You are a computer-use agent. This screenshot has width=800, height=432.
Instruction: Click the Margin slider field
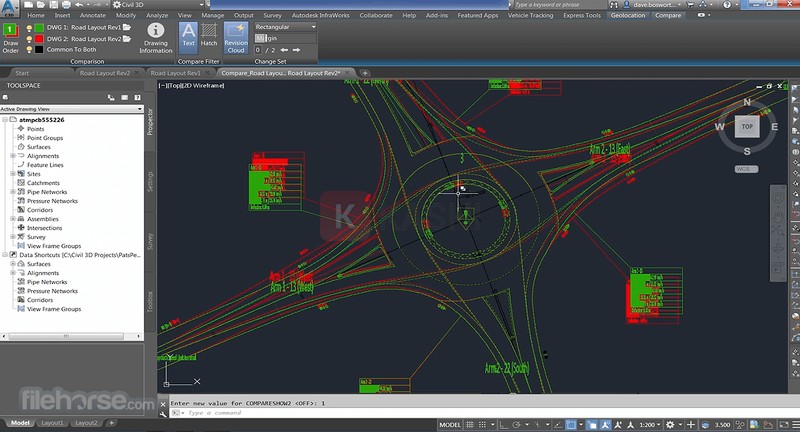point(285,38)
